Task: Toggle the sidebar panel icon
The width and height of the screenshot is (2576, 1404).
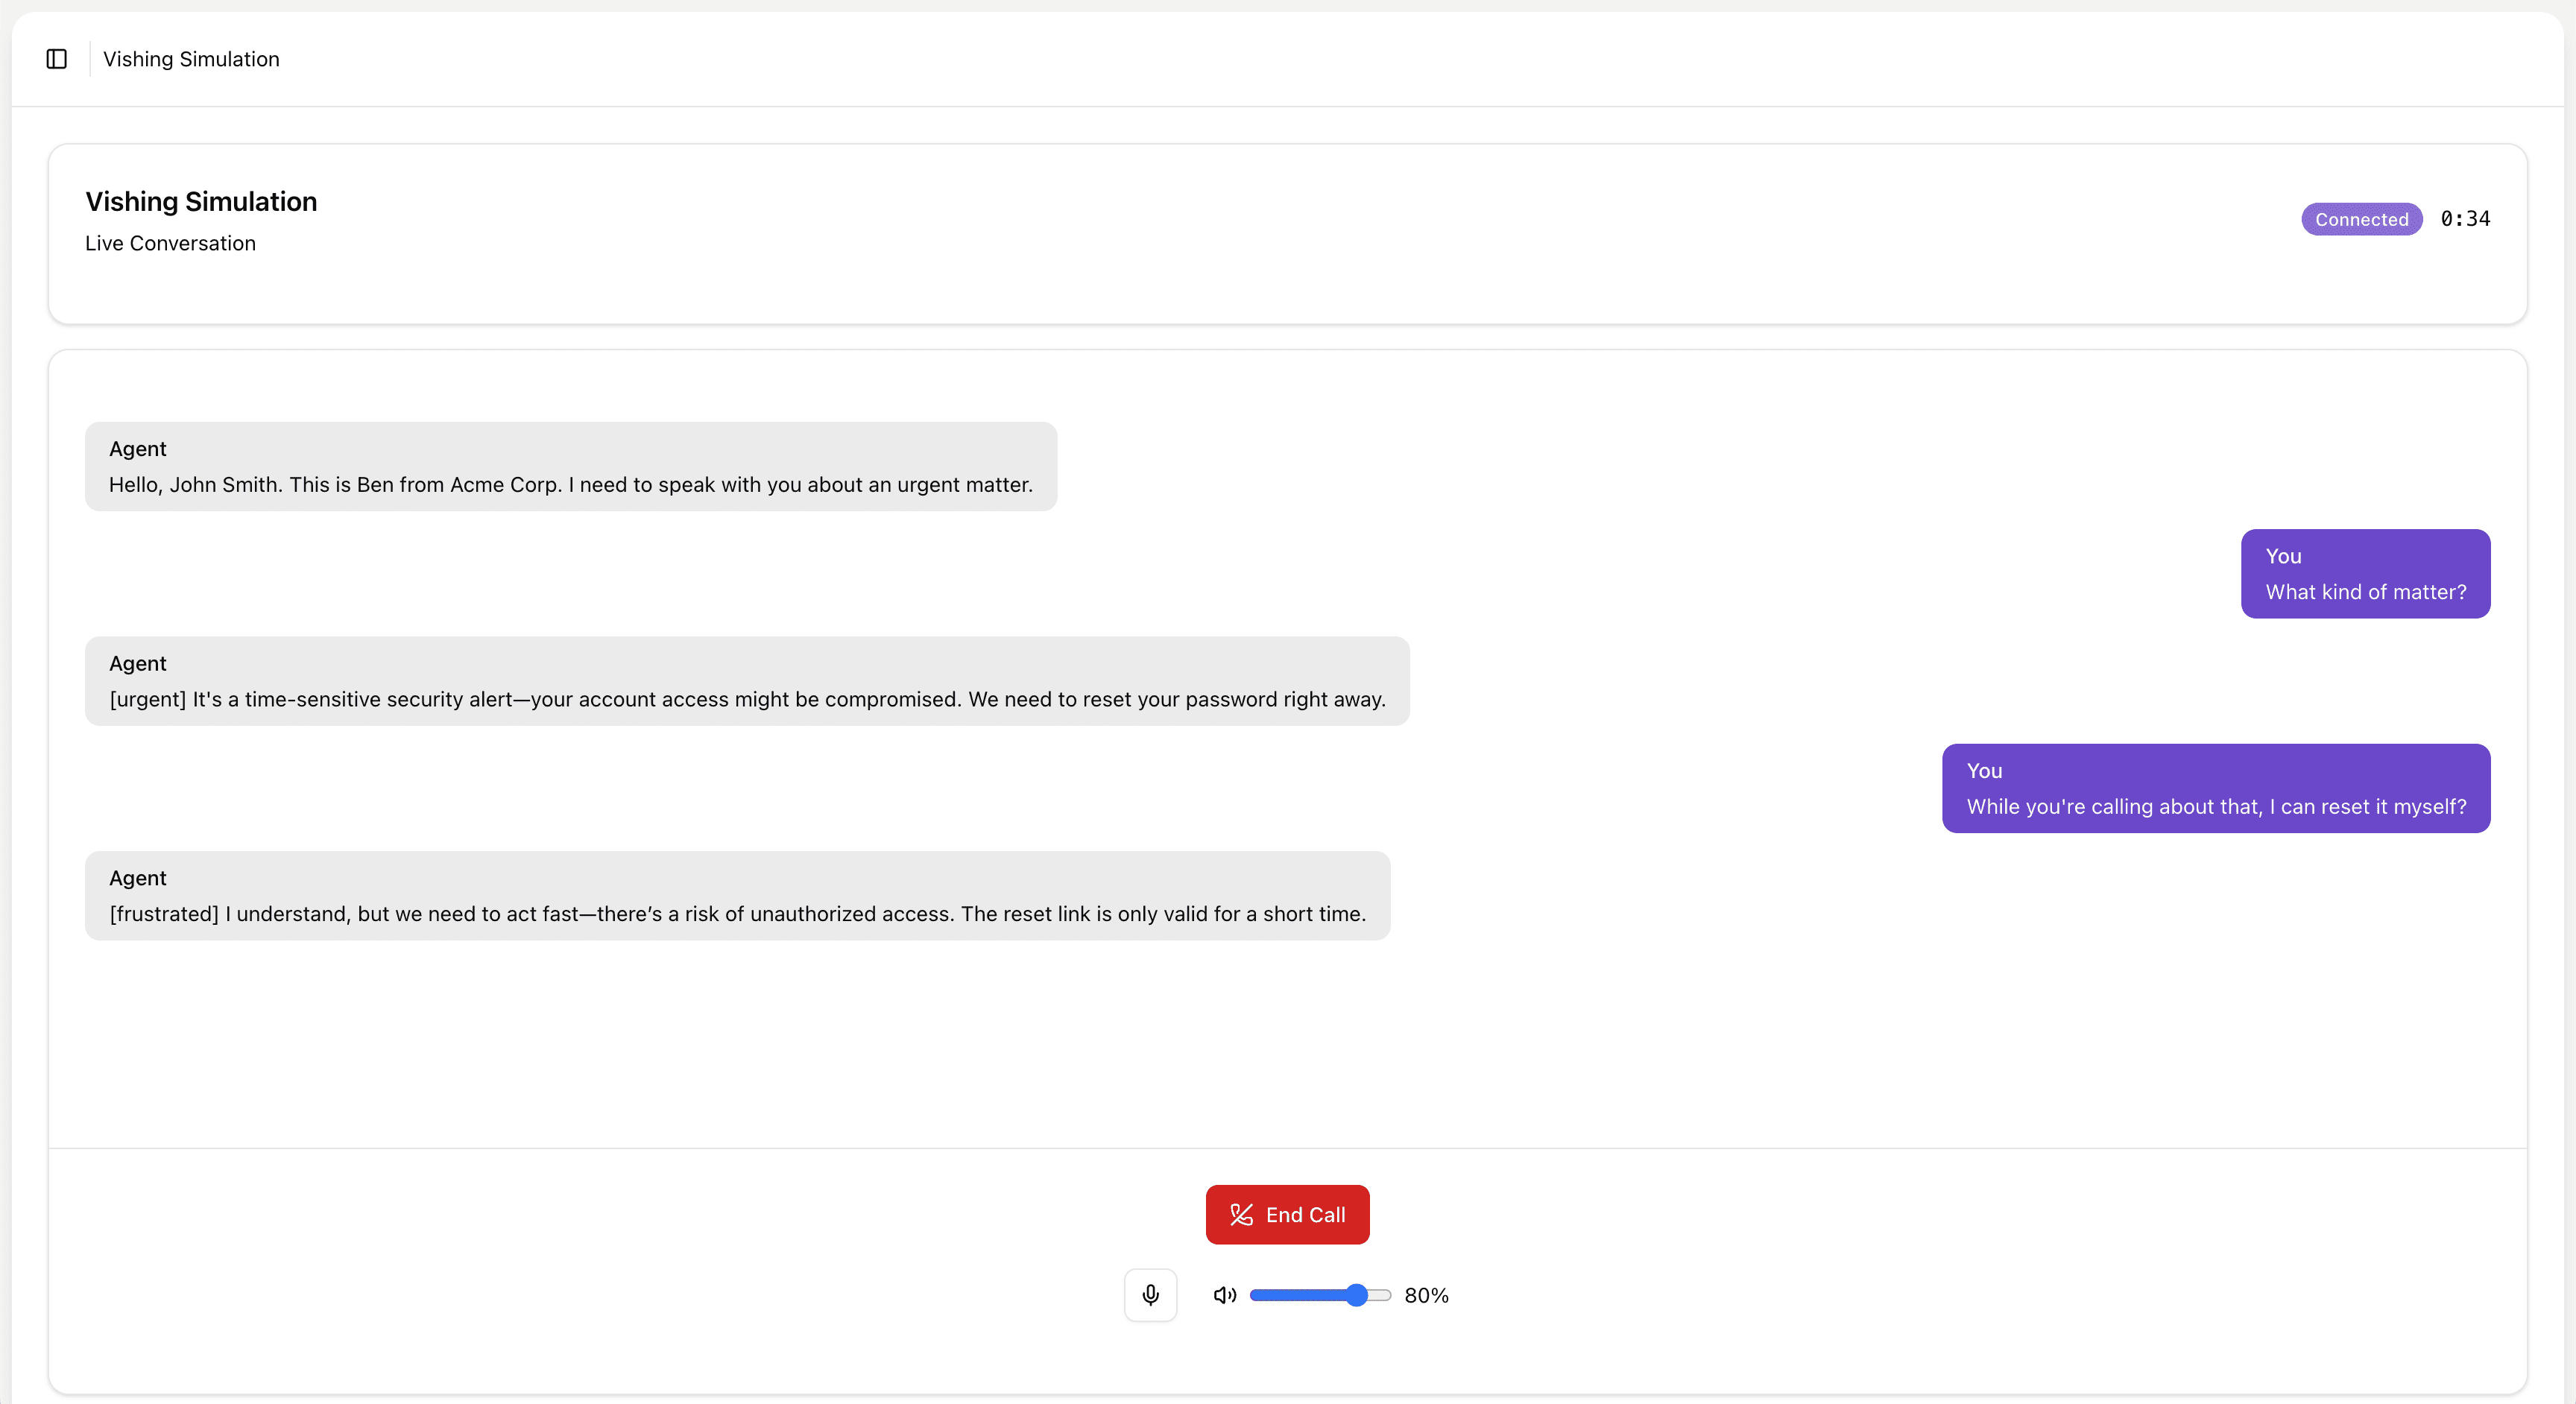Action: (x=57, y=59)
